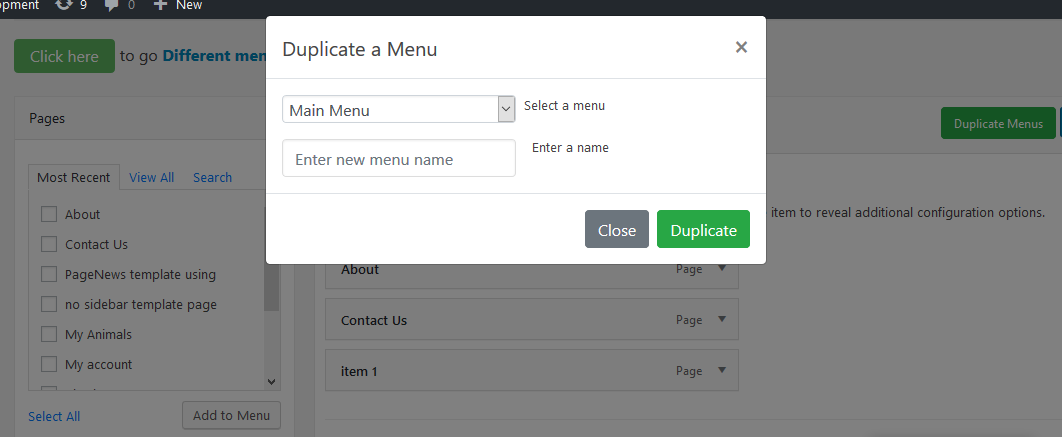Viewport: 1062px width, 437px height.
Task: Click the gray Close button
Action: click(x=616, y=229)
